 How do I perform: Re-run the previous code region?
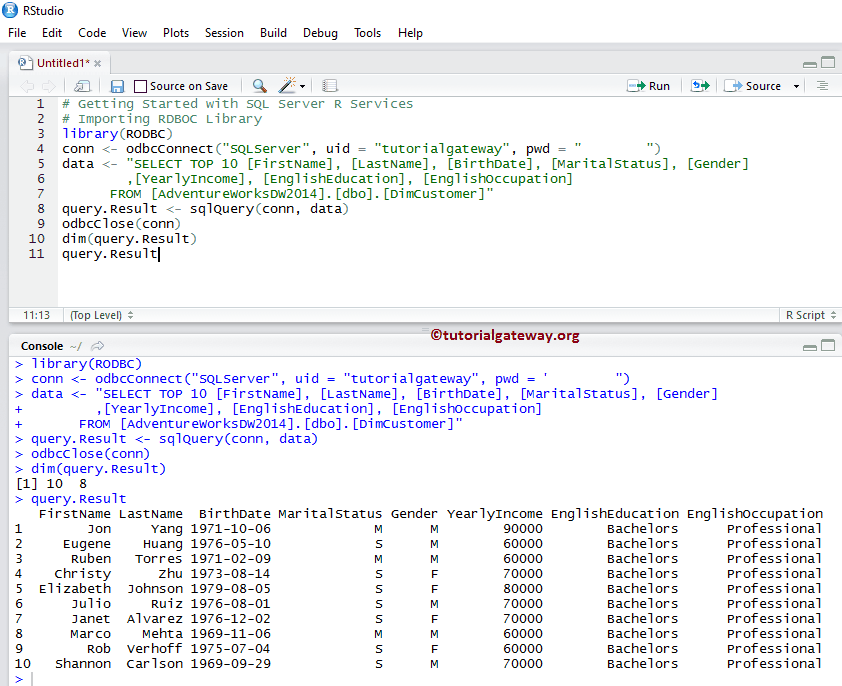(x=700, y=85)
